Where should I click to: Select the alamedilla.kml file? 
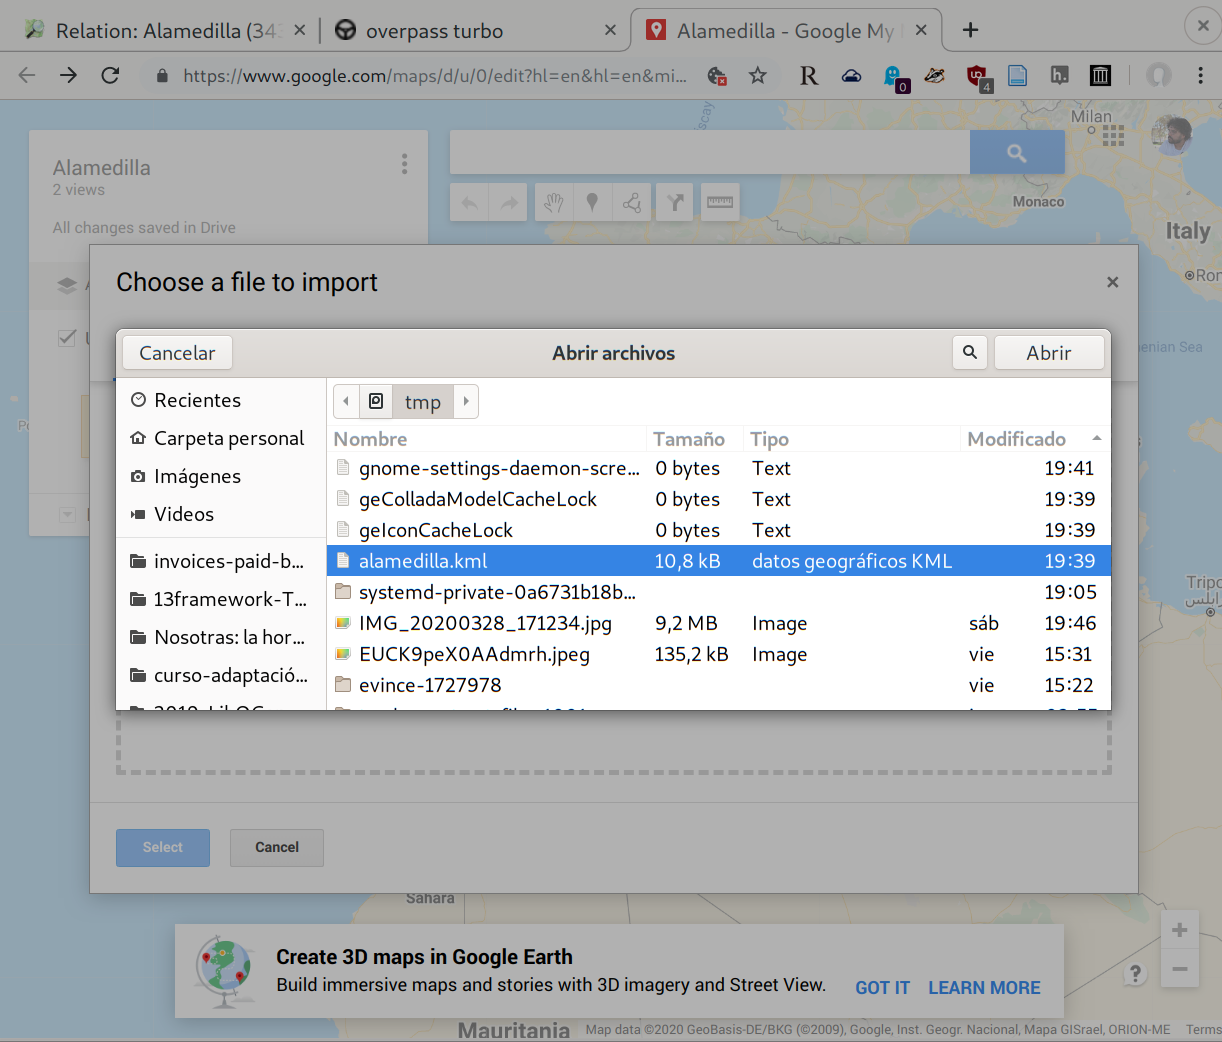click(718, 561)
